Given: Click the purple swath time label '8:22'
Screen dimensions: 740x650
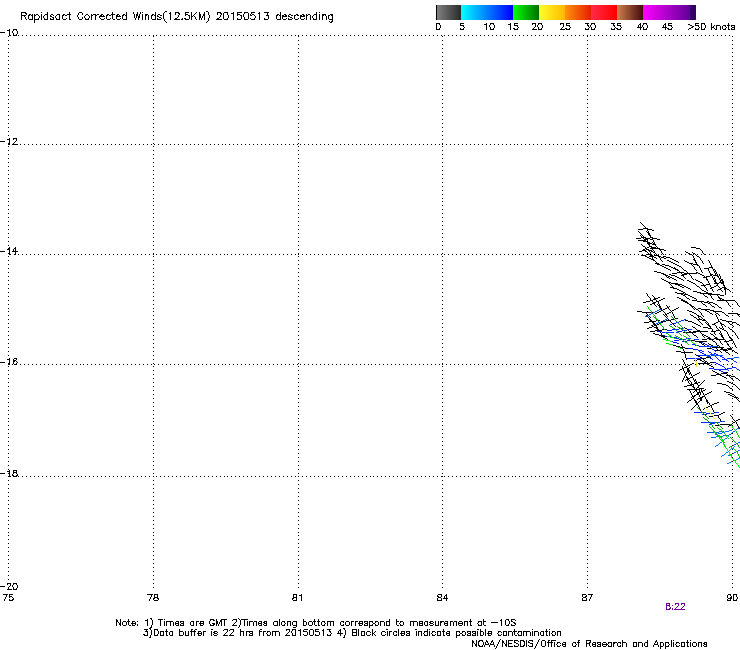Looking at the screenshot, I should [675, 607].
